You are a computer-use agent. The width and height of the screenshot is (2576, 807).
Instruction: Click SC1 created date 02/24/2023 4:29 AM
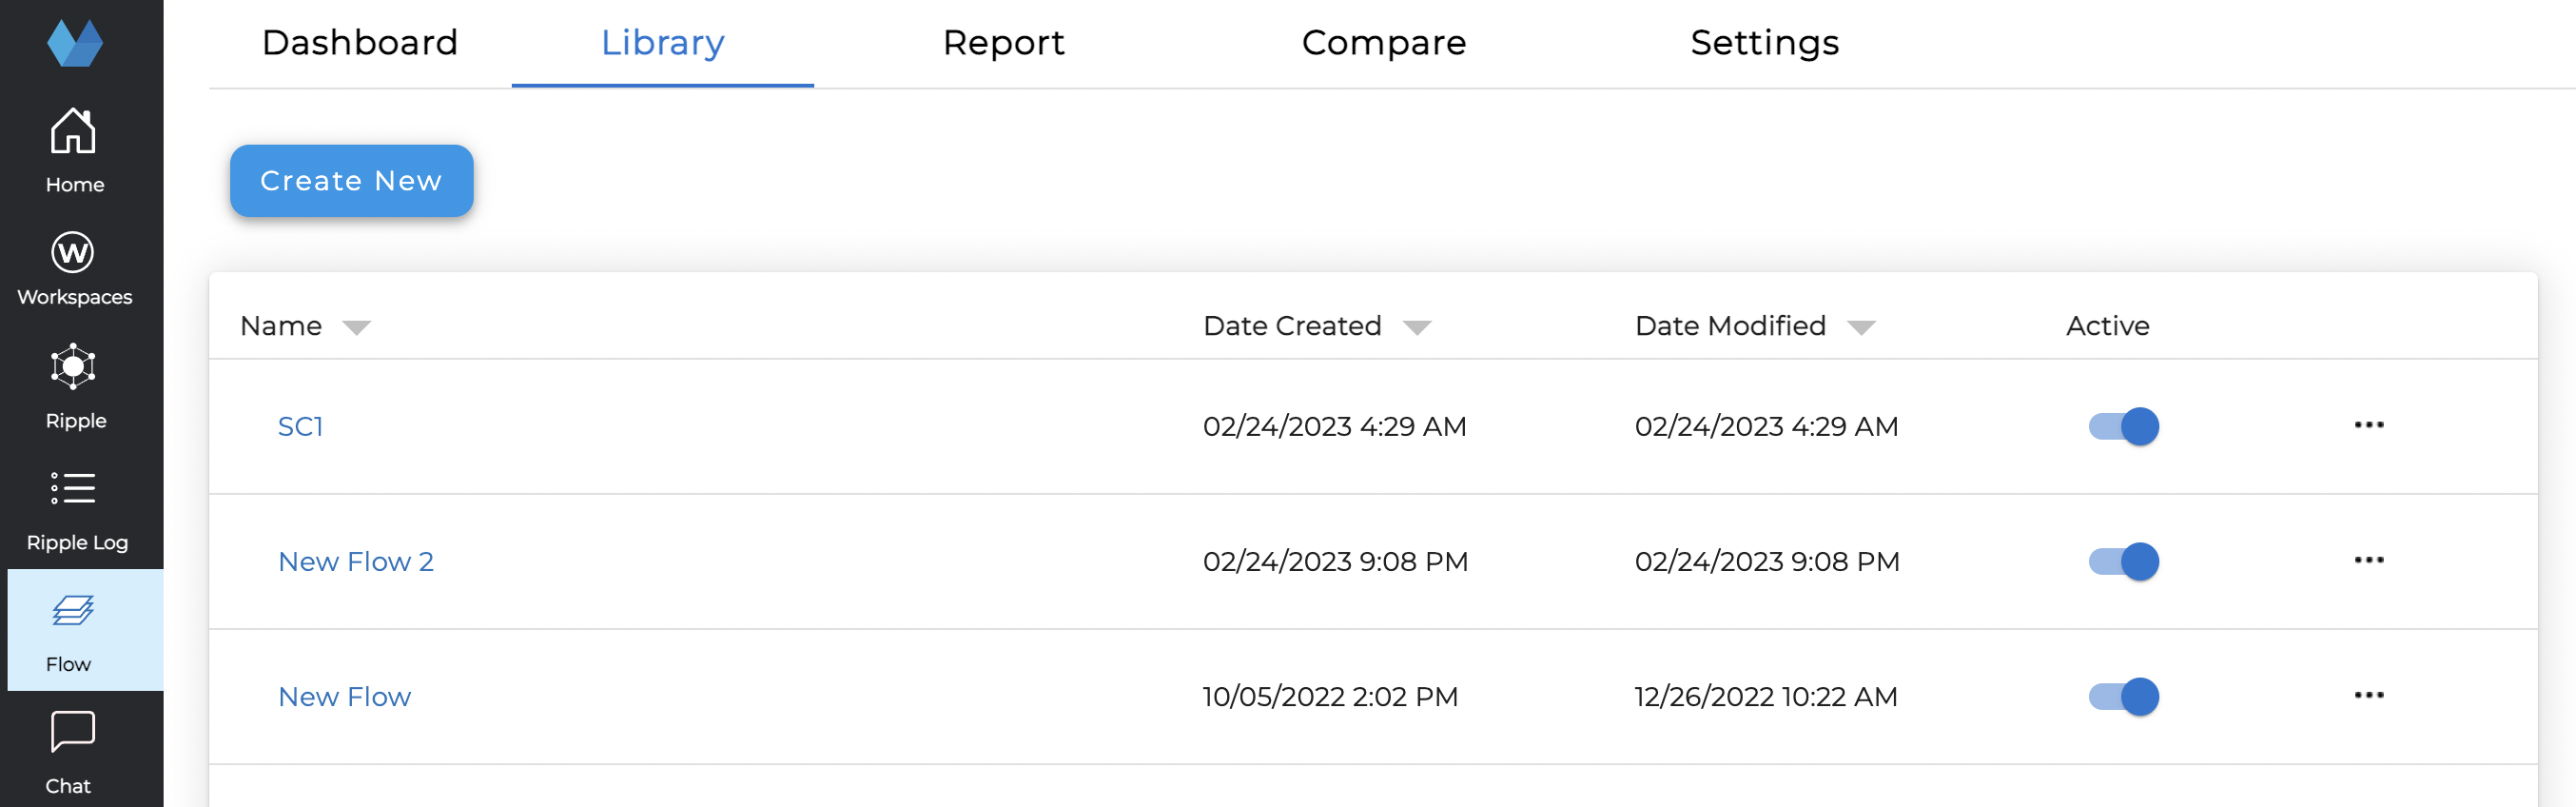pos(1335,427)
